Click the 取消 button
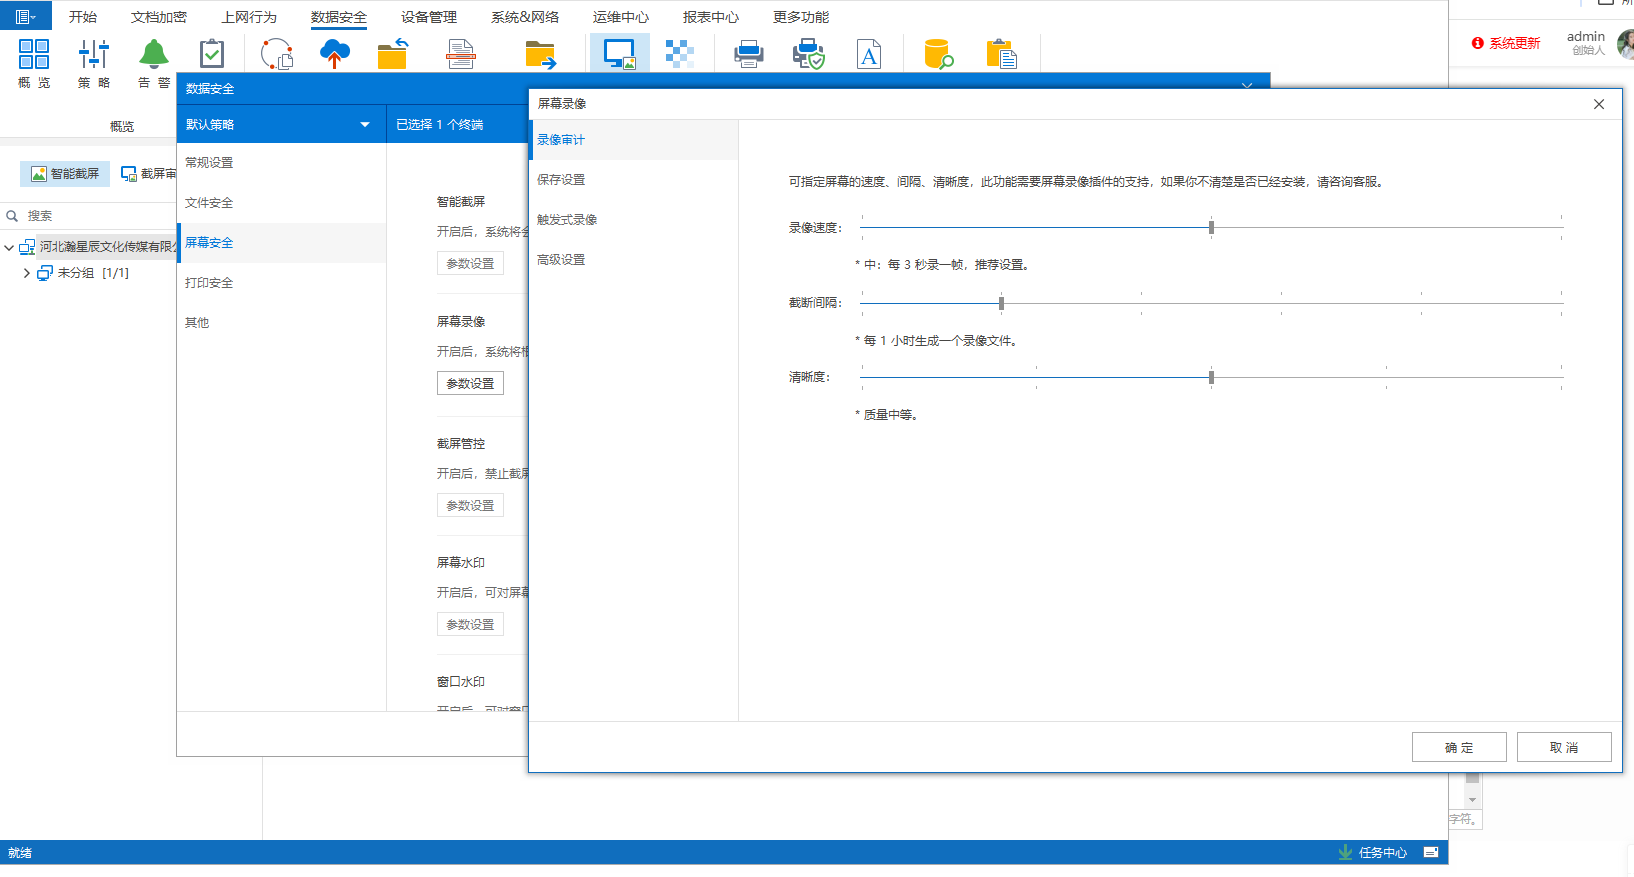 pyautogui.click(x=1563, y=748)
